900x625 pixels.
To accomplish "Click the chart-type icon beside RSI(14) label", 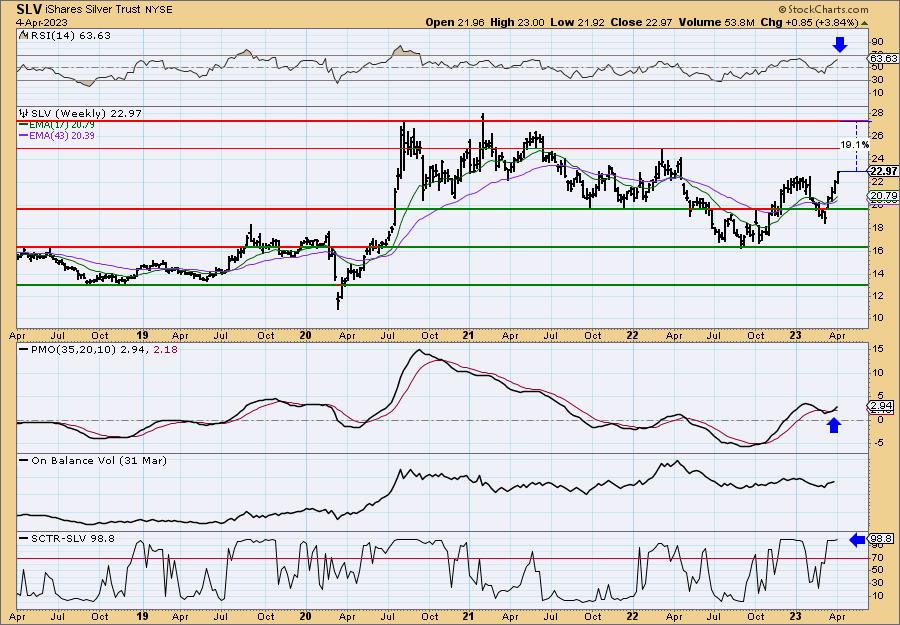I will pyautogui.click(x=22, y=36).
